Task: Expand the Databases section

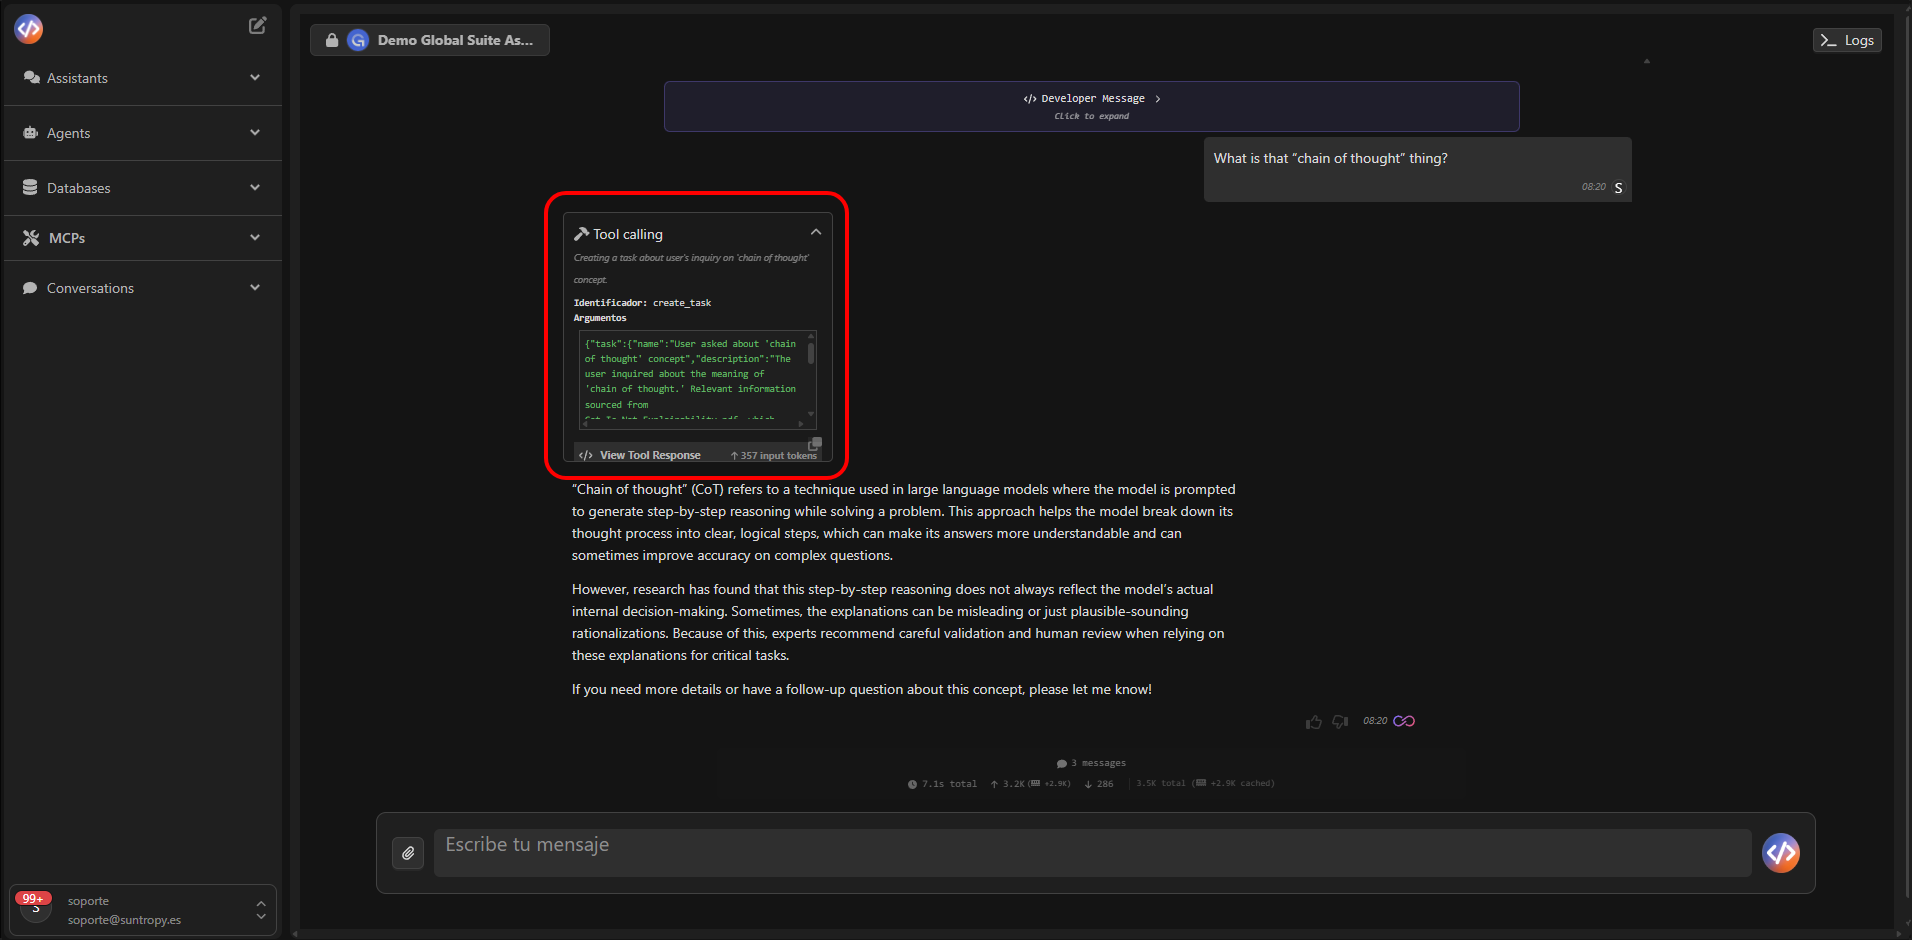Action: tap(255, 188)
